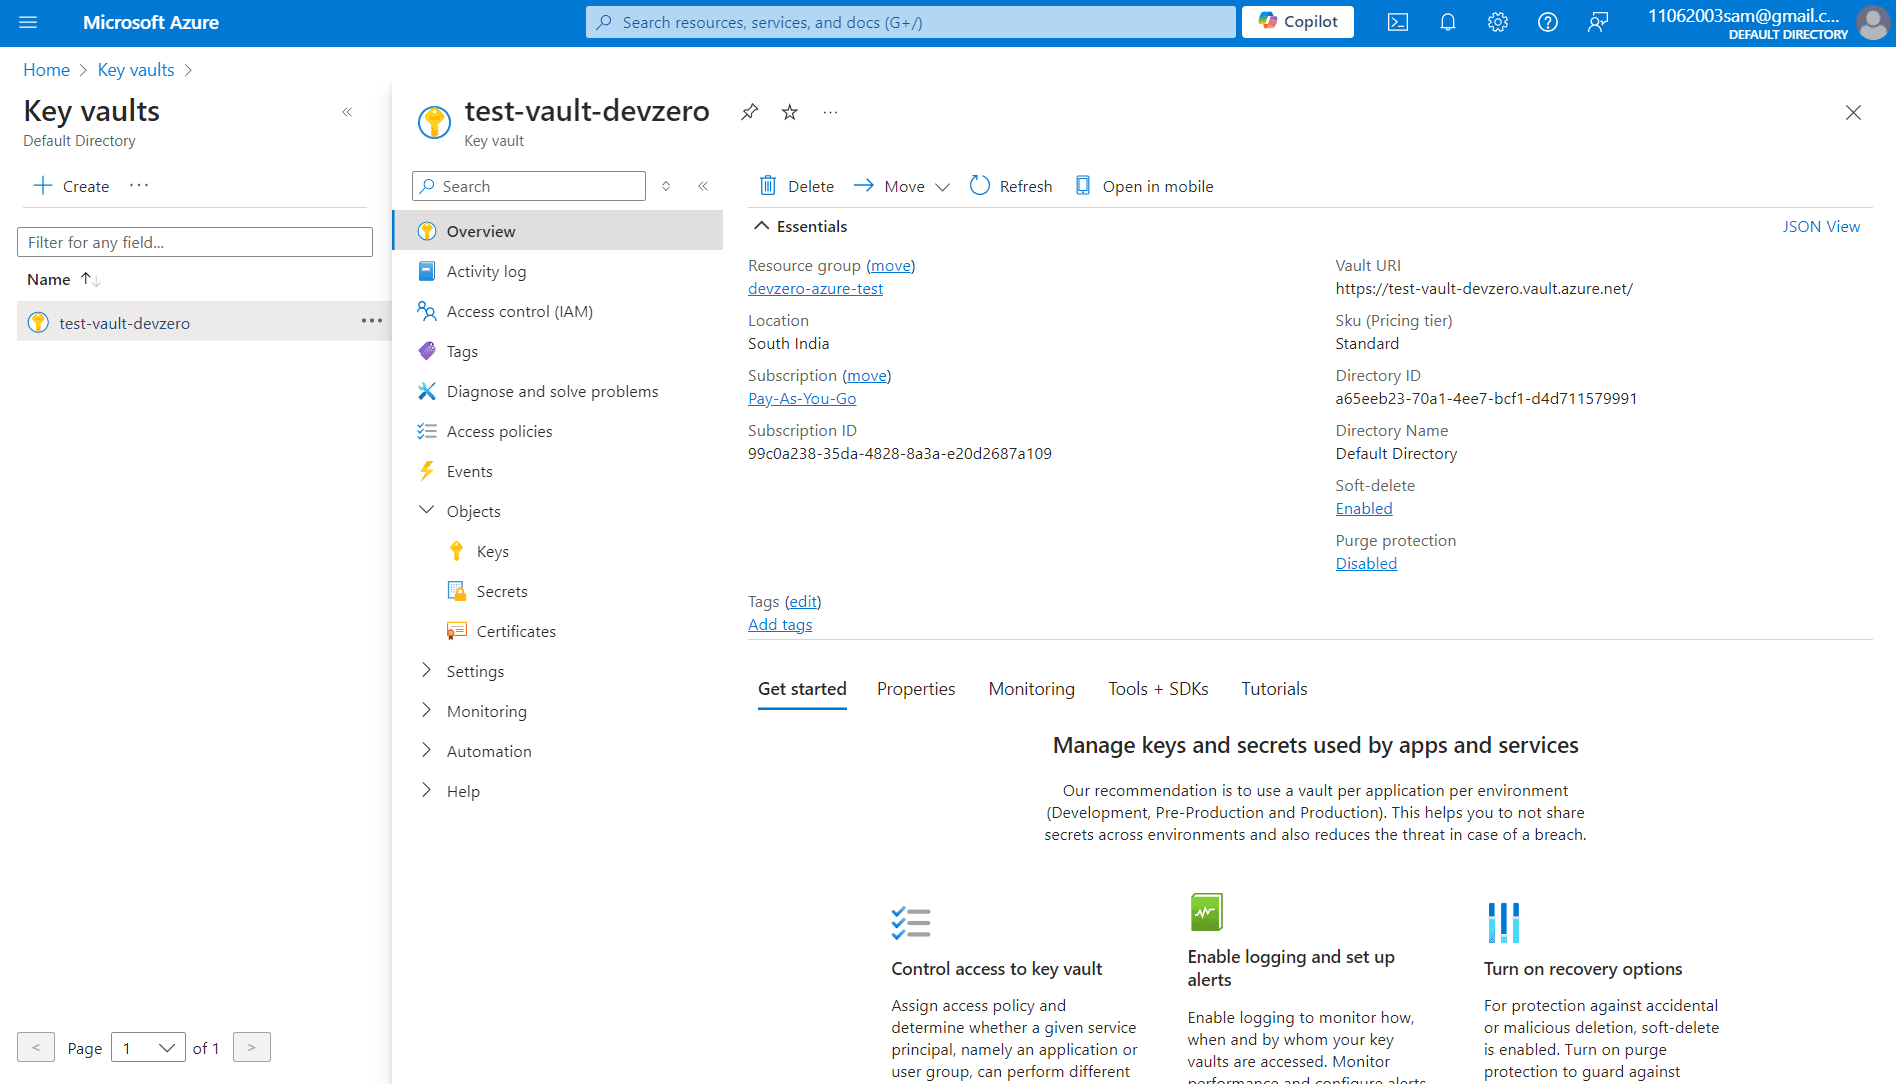Viewport: 1896px width, 1084px height.
Task: Click the resource menu Search box
Action: pos(529,186)
